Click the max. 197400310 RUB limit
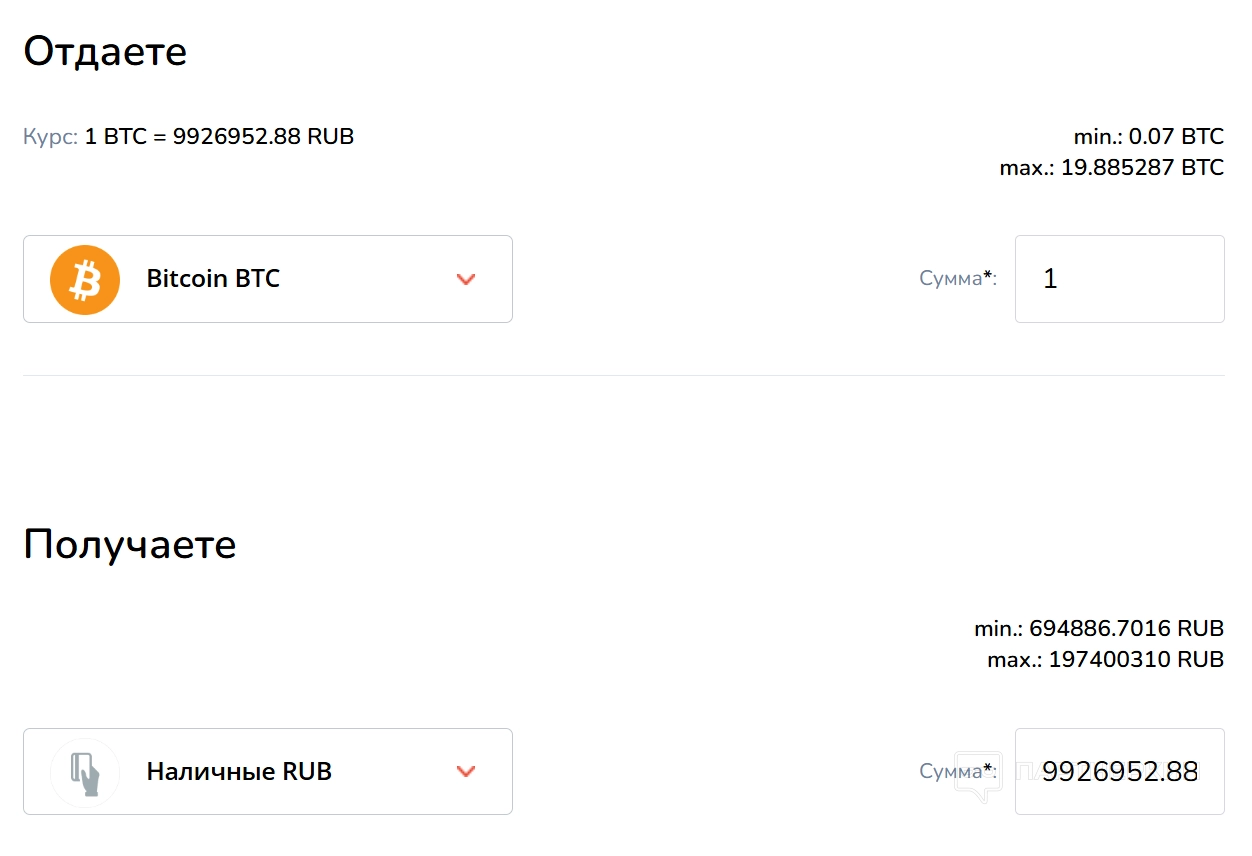The width and height of the screenshot is (1252, 856). pyautogui.click(x=1105, y=659)
